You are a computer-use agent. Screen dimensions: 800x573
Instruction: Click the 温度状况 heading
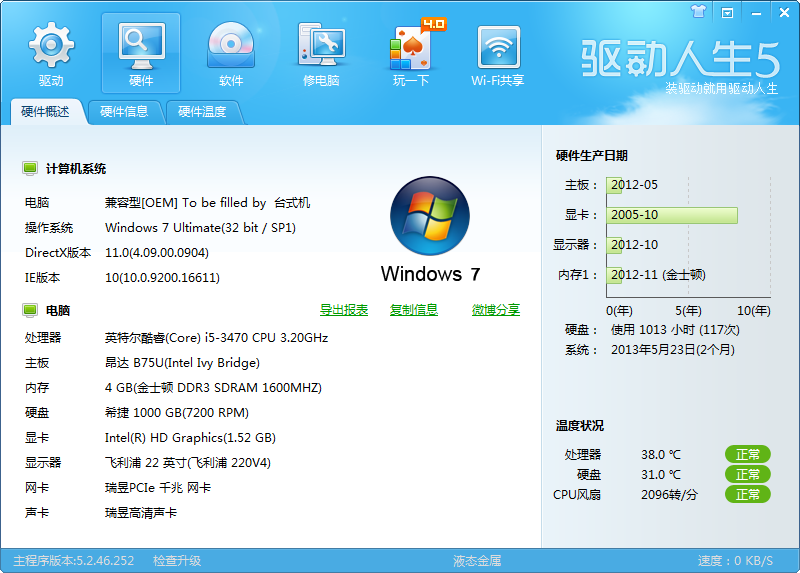580,426
